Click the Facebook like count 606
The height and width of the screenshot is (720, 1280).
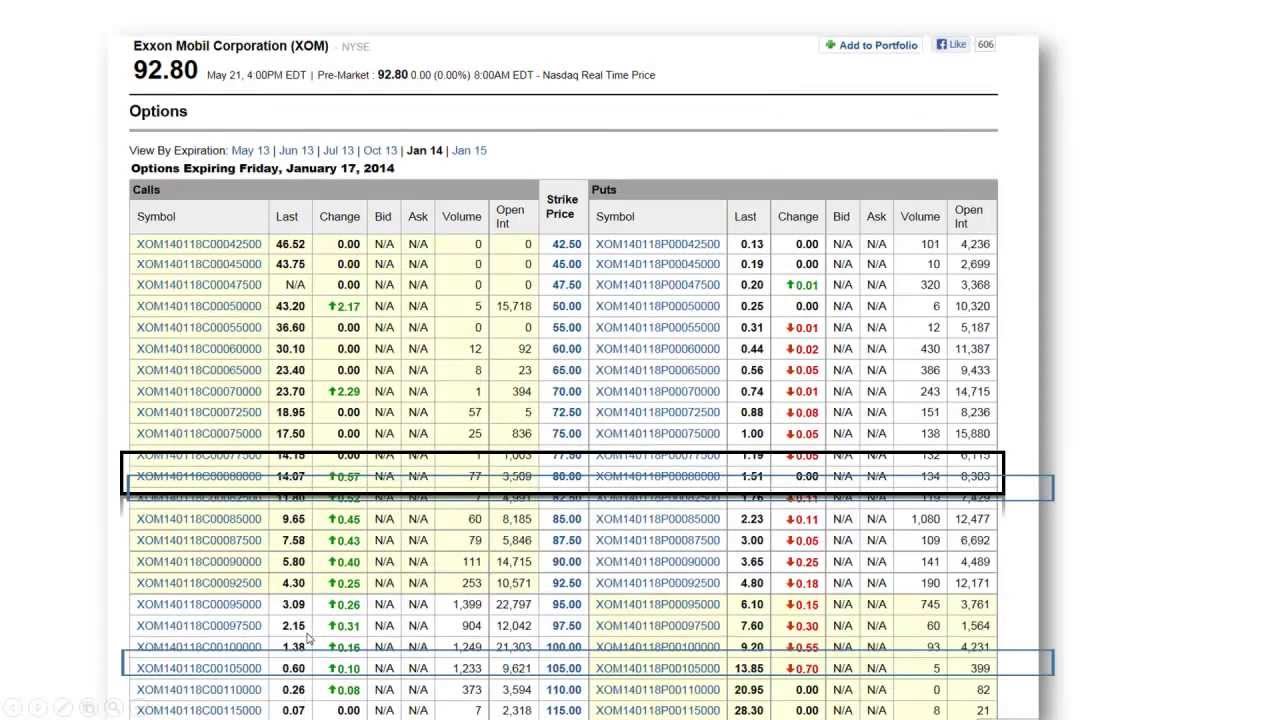click(985, 44)
